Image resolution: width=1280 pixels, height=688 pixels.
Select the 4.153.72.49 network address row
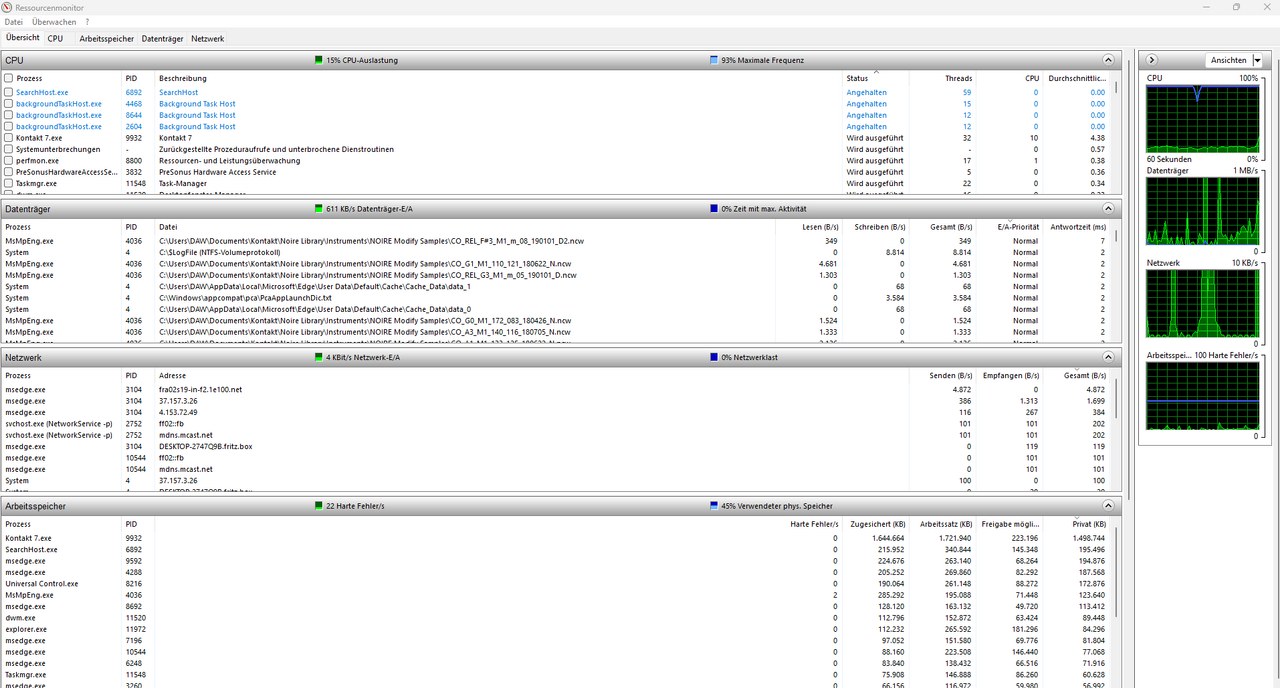click(557, 412)
